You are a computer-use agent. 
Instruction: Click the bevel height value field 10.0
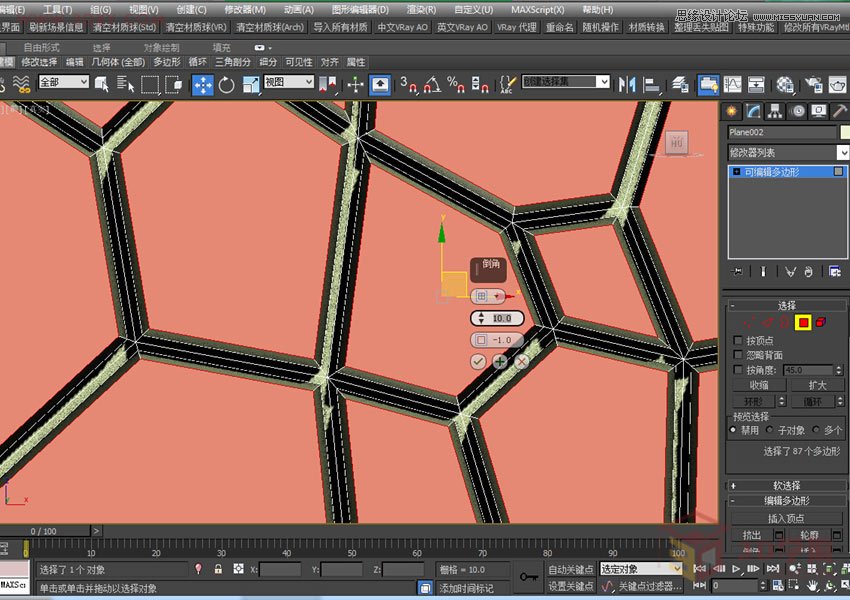[503, 318]
